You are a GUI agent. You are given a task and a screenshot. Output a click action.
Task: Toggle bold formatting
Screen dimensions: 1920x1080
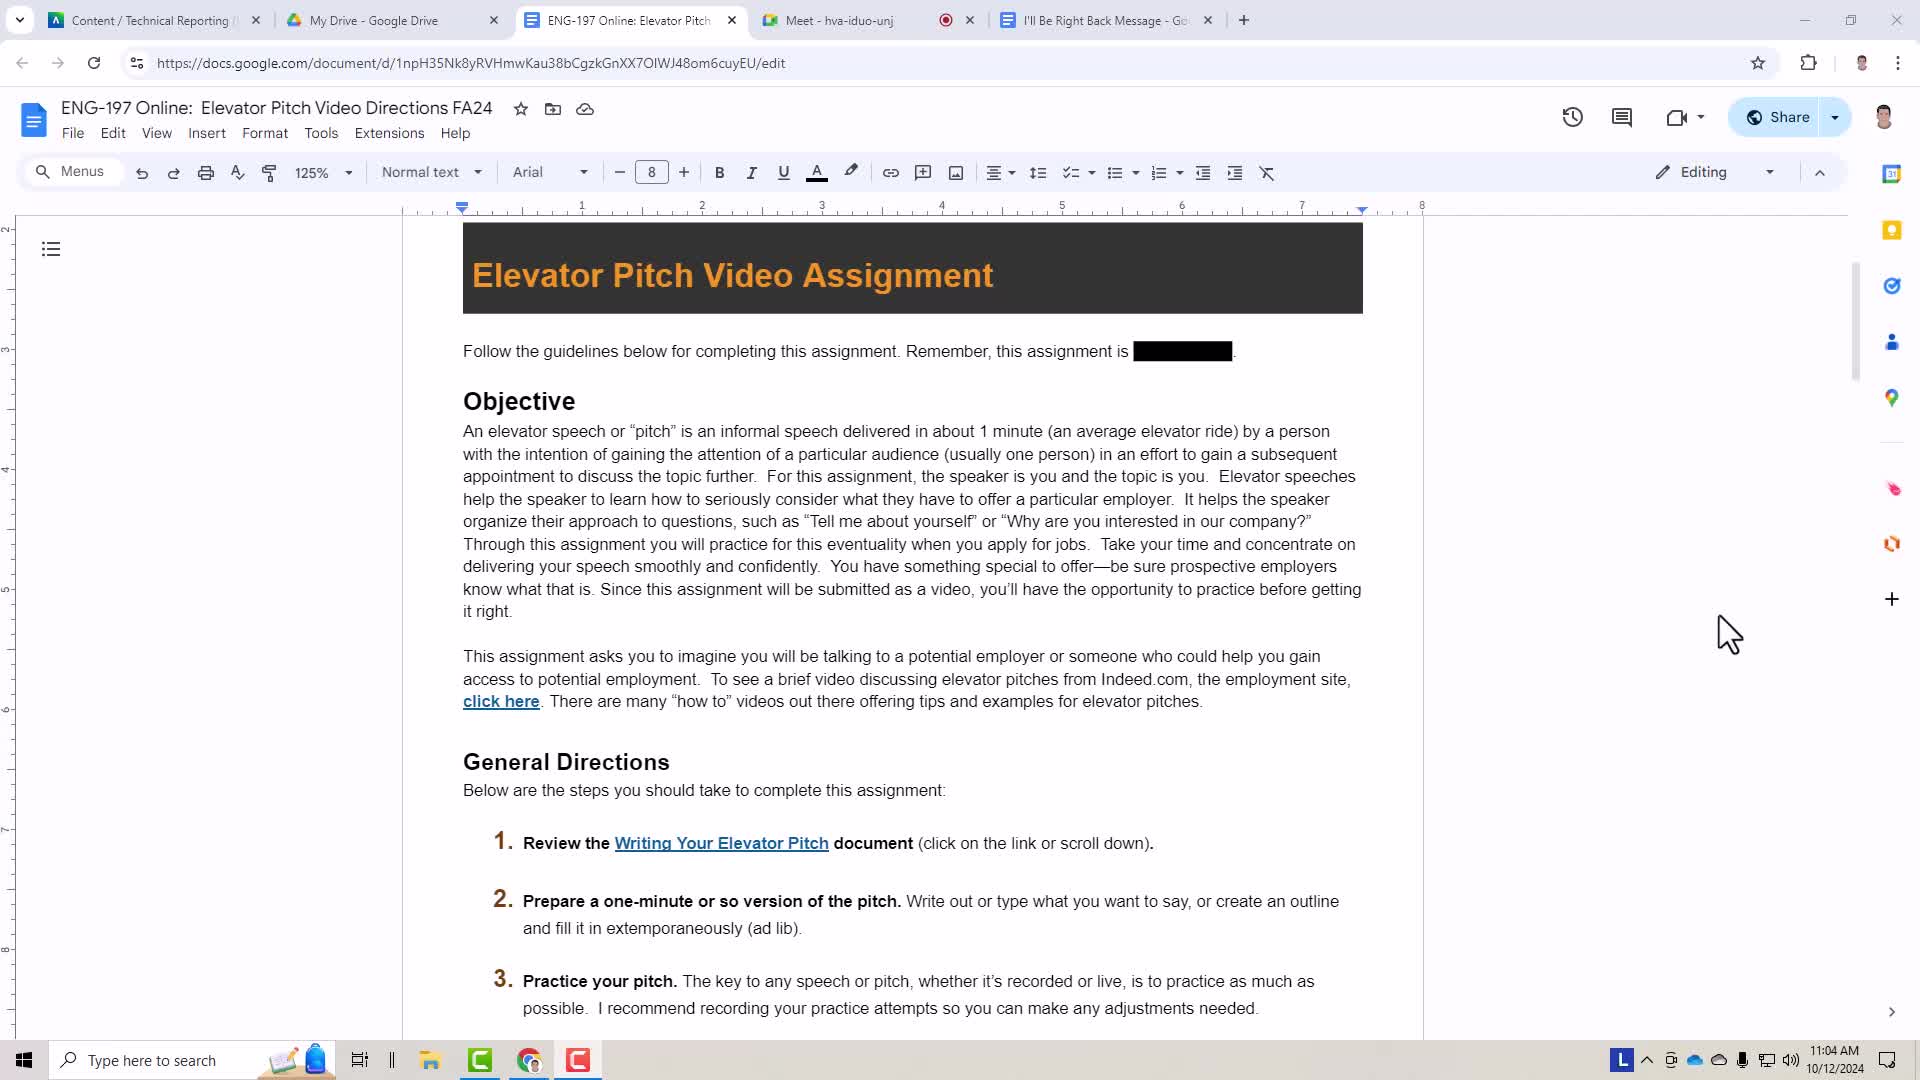(x=719, y=173)
